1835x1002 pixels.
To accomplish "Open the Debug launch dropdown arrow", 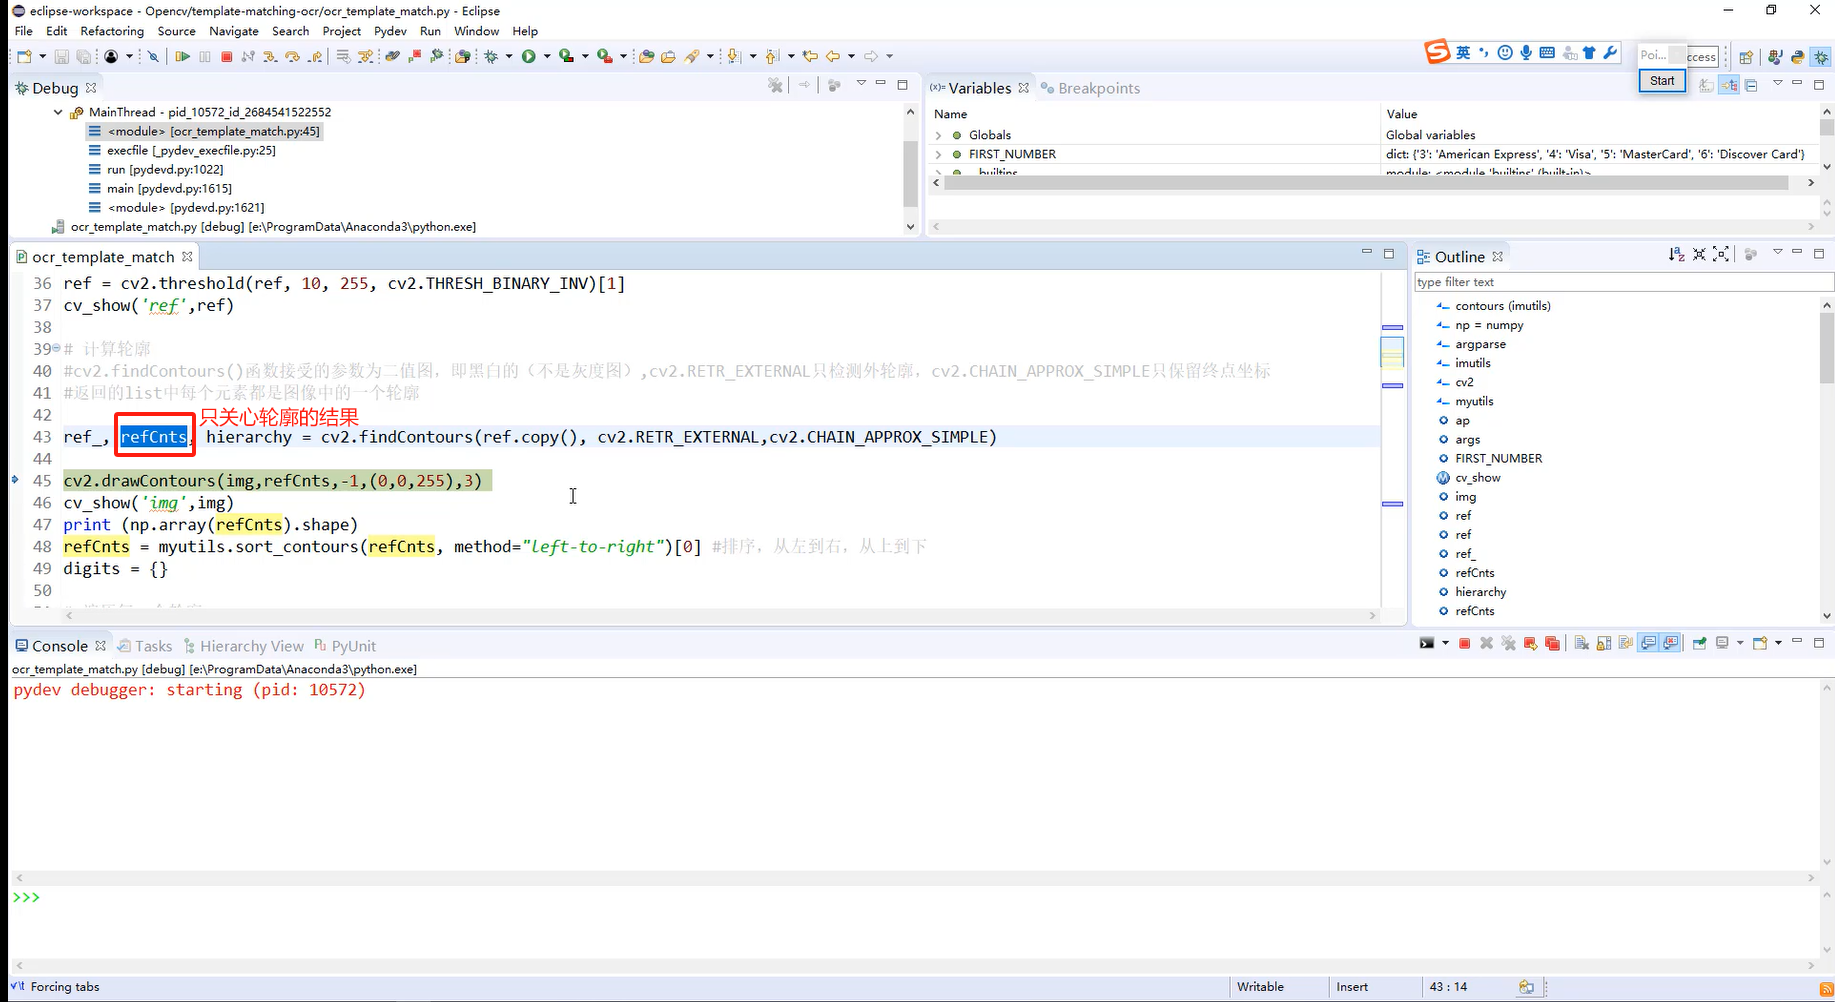I will click(508, 56).
